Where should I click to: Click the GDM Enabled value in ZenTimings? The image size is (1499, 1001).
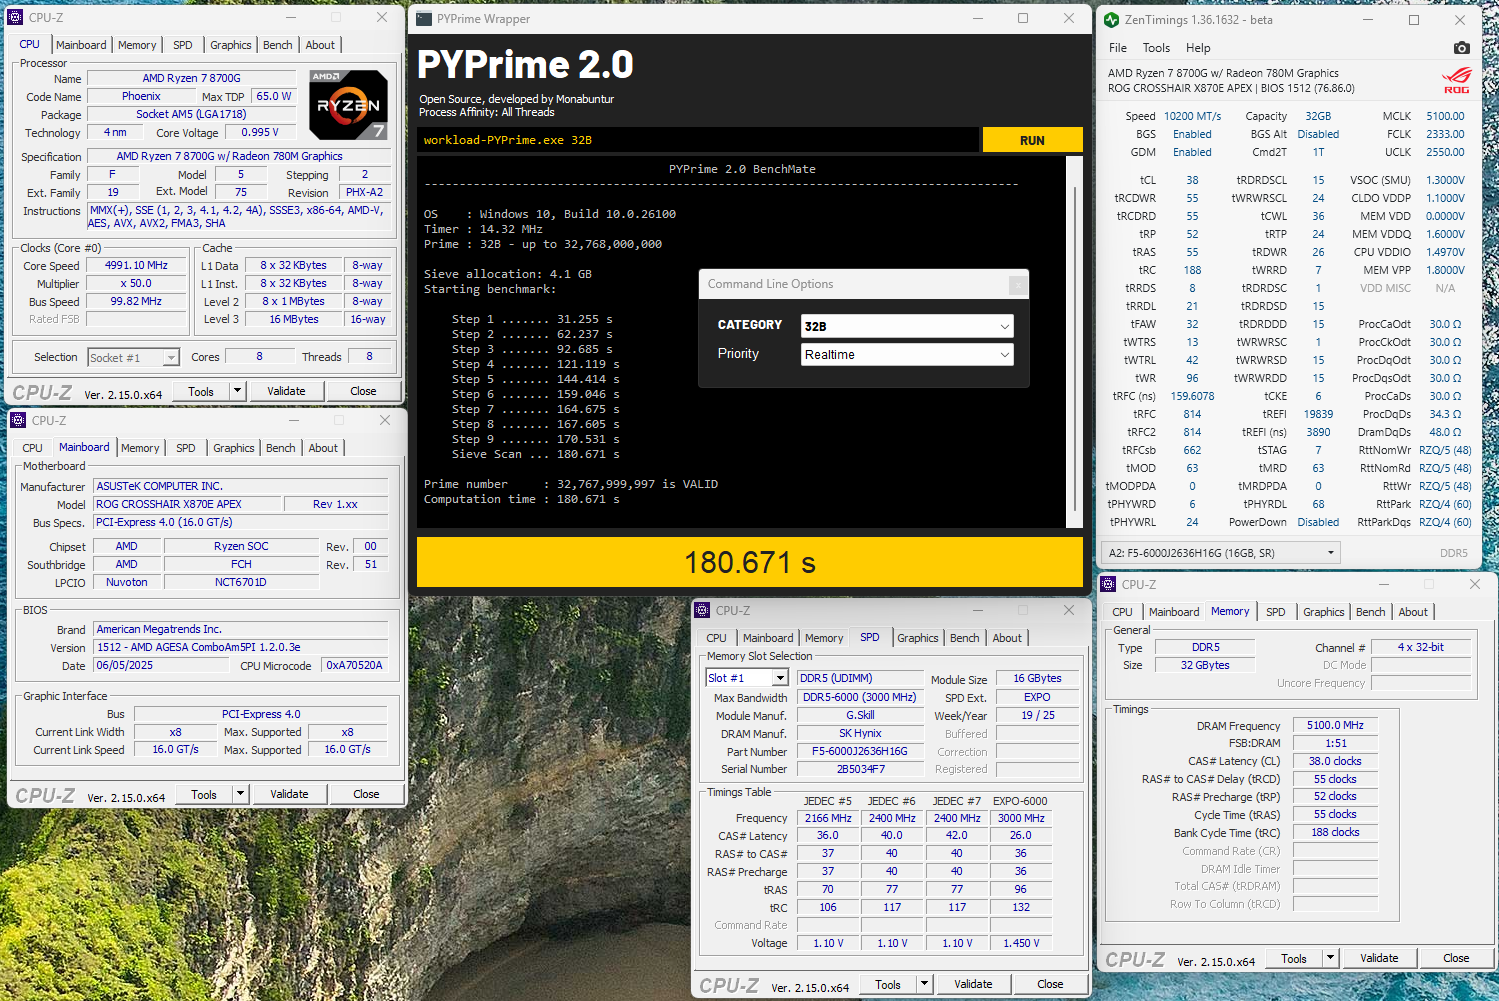coord(1192,152)
